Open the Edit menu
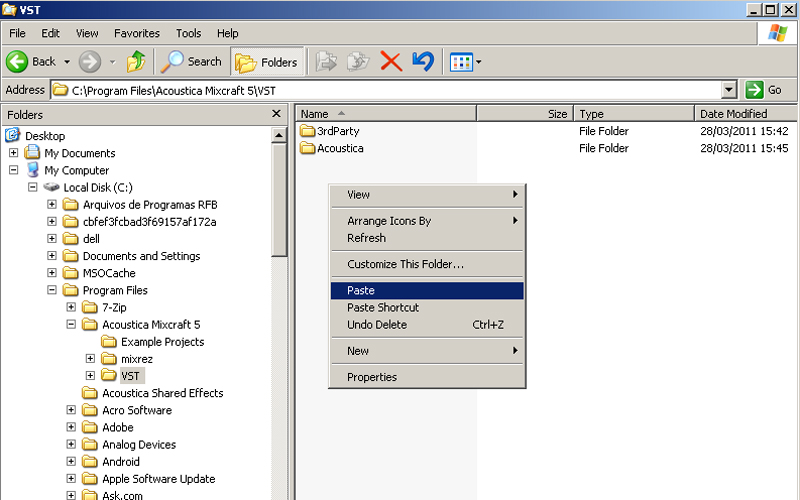Screen dimensions: 800x500 click(x=51, y=33)
